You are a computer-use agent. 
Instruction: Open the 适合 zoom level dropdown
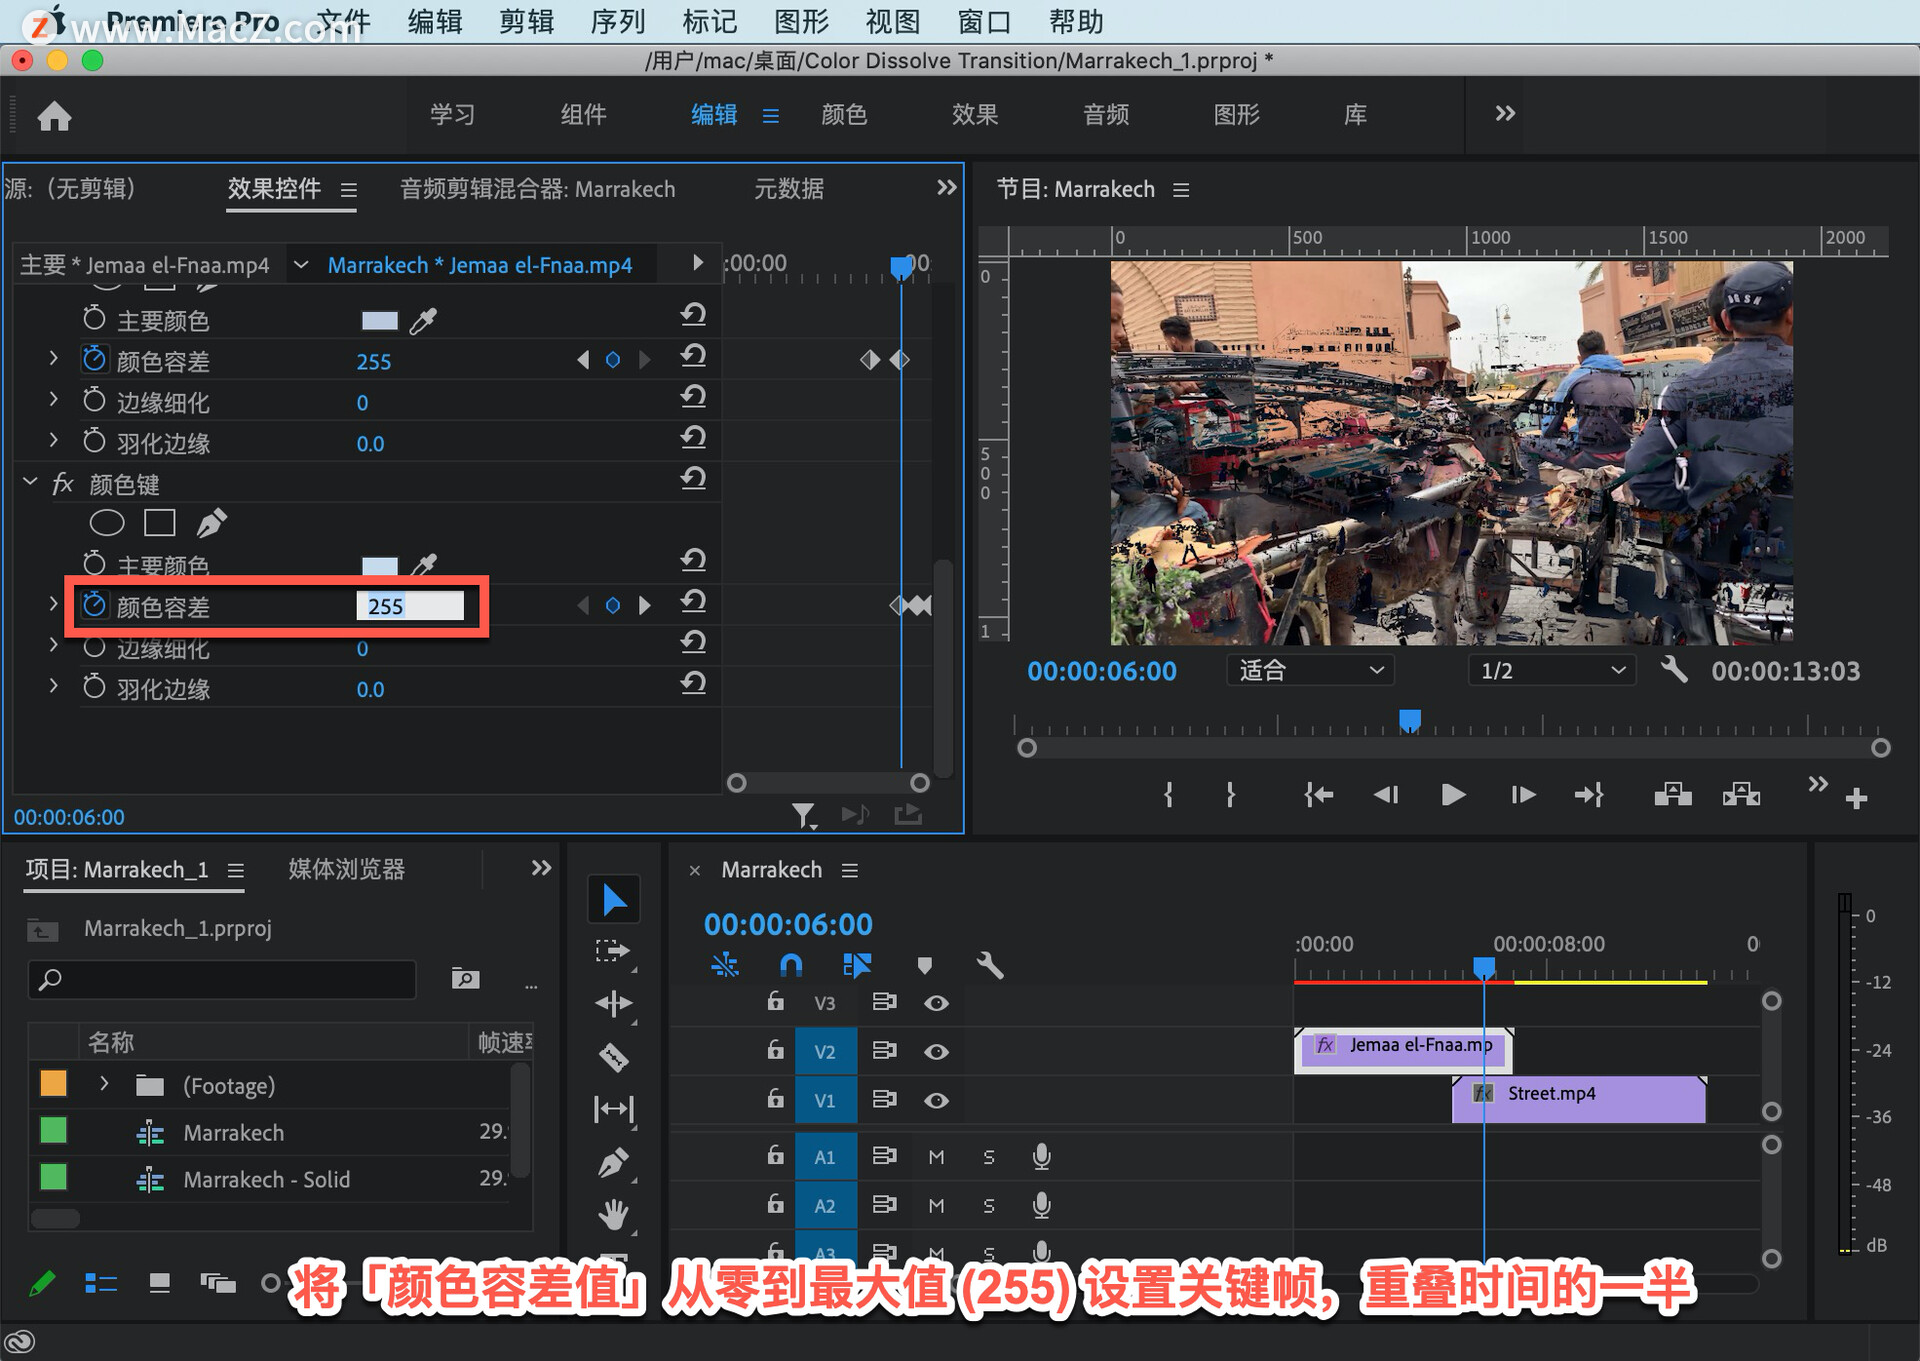(x=1310, y=670)
